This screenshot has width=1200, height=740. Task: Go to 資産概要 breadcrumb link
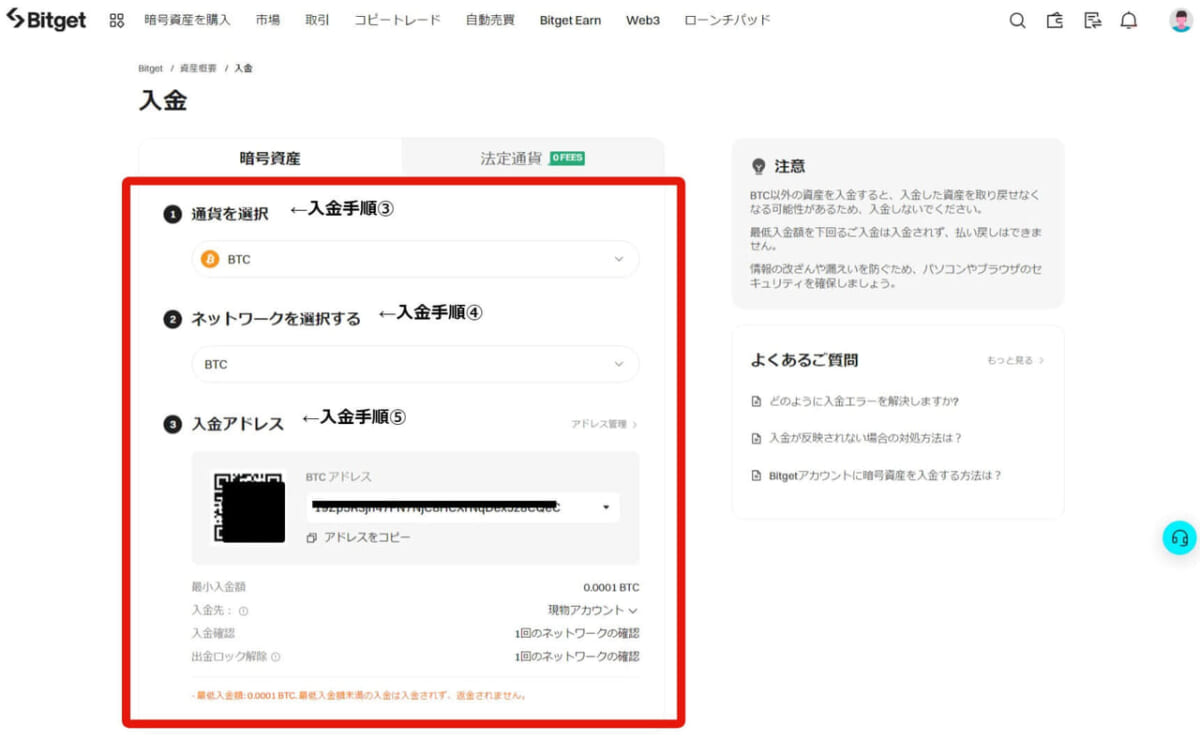pyautogui.click(x=198, y=68)
